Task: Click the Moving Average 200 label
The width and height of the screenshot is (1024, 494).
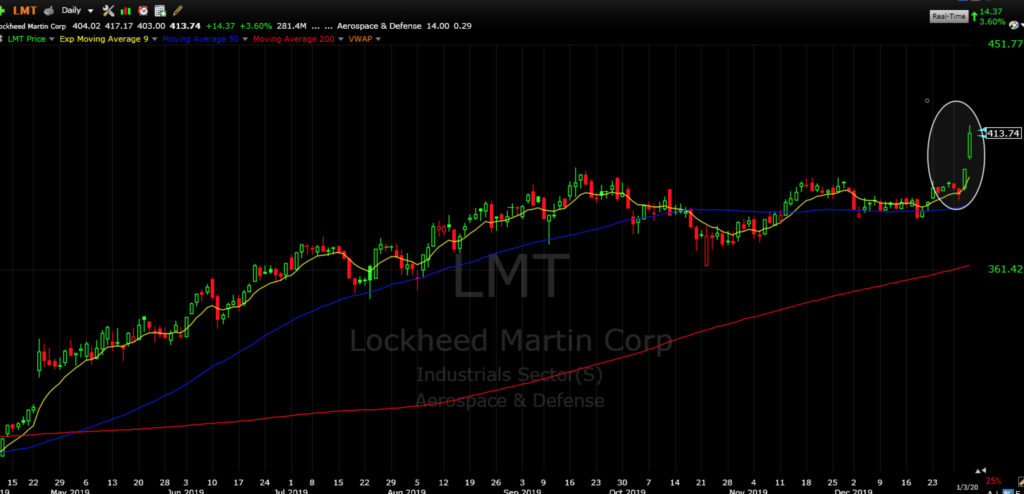Action: (x=293, y=39)
